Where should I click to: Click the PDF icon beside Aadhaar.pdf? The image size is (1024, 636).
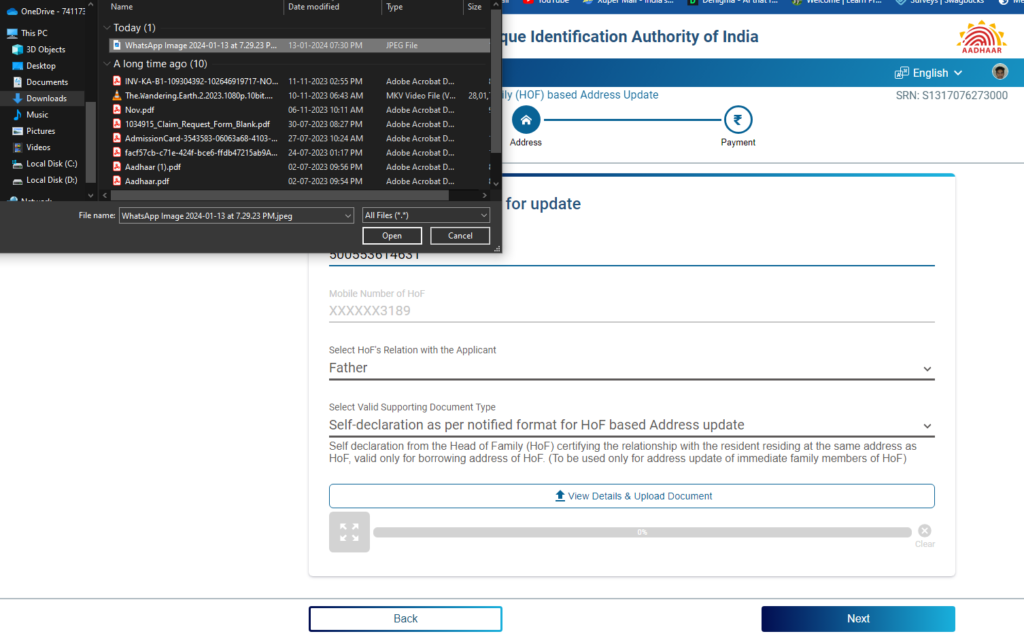(x=117, y=181)
